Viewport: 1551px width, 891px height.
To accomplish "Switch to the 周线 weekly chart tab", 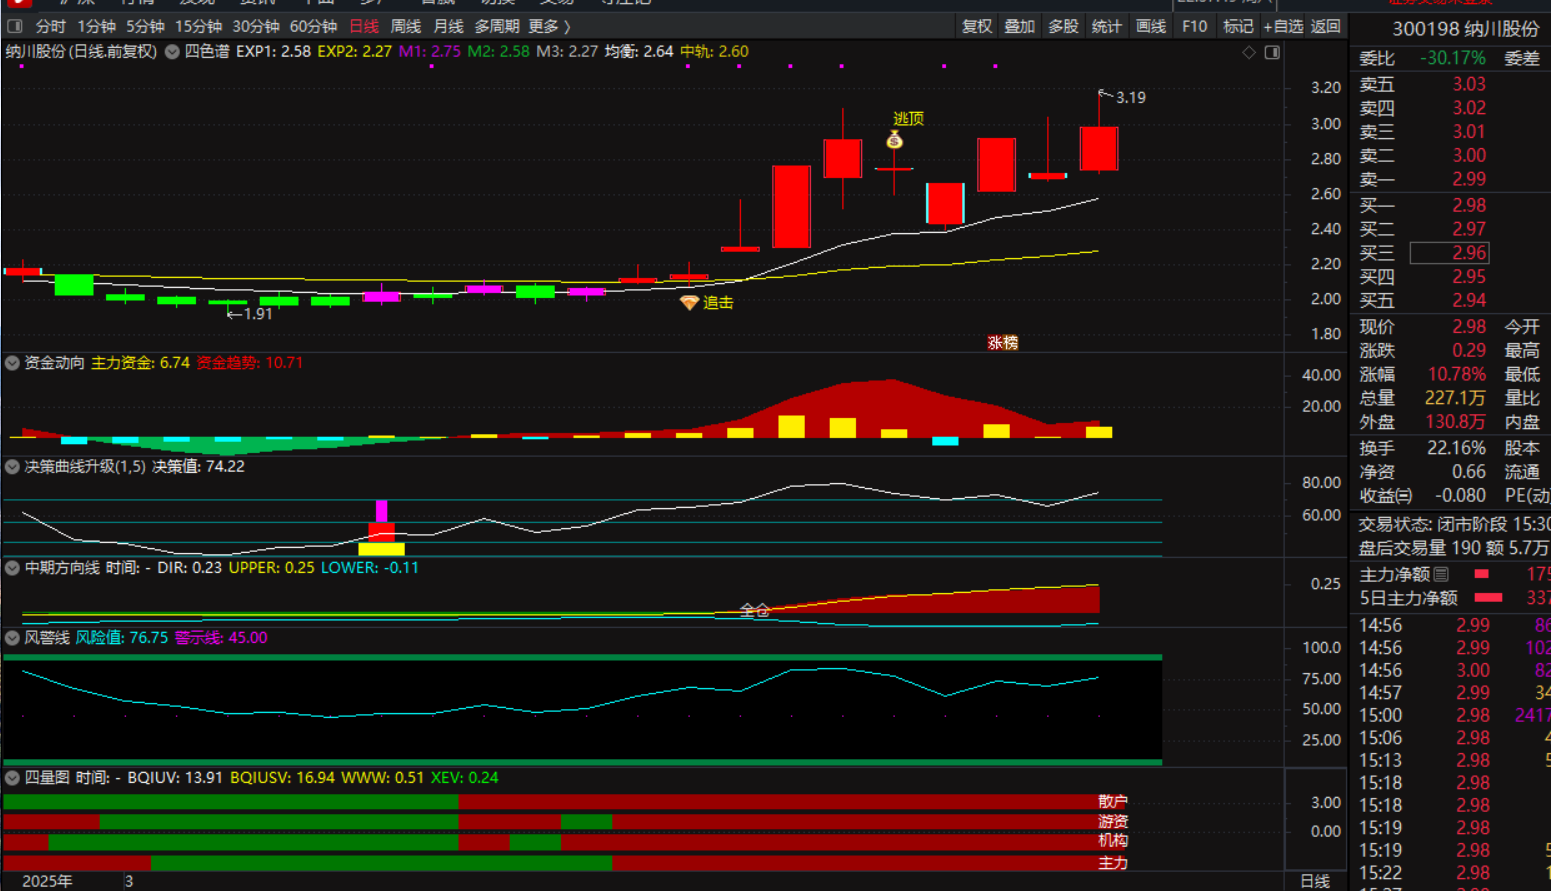I will 405,26.
